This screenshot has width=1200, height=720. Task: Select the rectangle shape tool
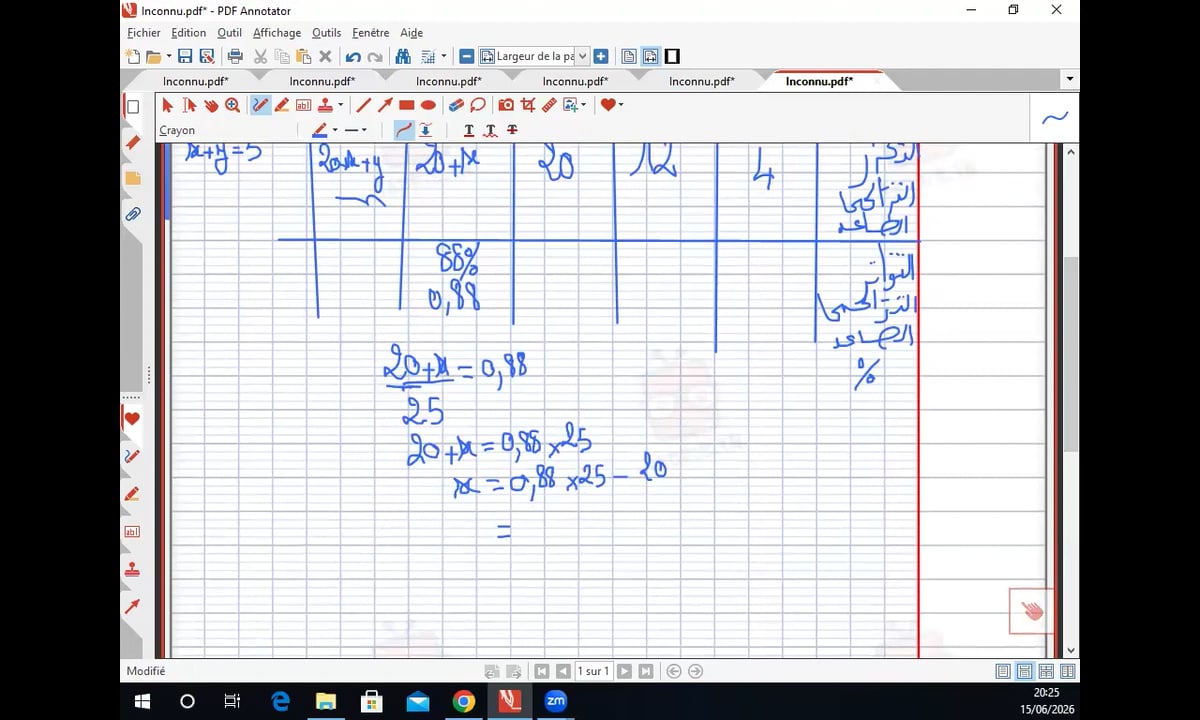[407, 104]
